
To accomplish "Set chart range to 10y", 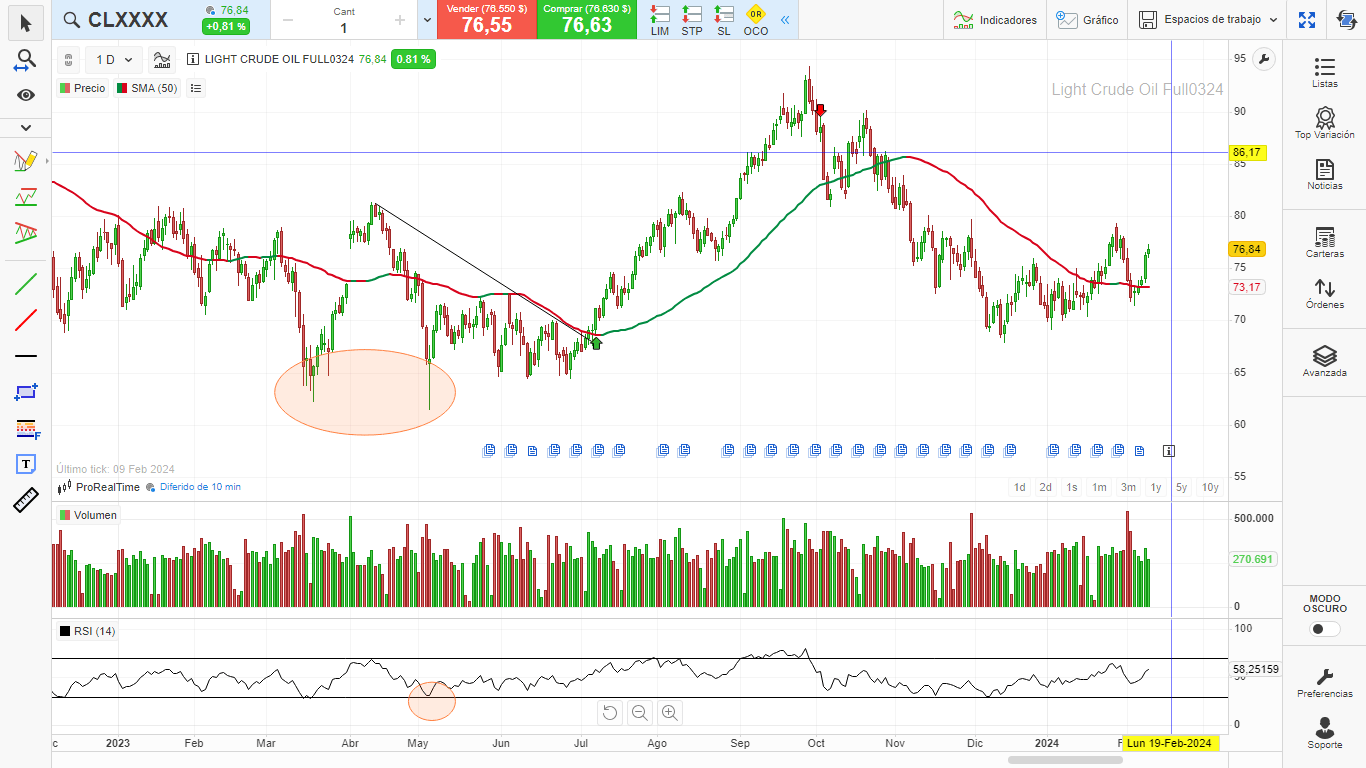I will click(x=1210, y=487).
